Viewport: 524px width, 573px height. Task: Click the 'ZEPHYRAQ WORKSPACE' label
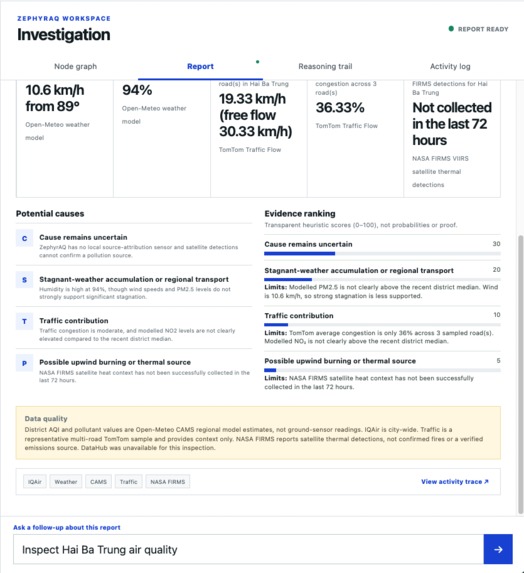coord(64,18)
